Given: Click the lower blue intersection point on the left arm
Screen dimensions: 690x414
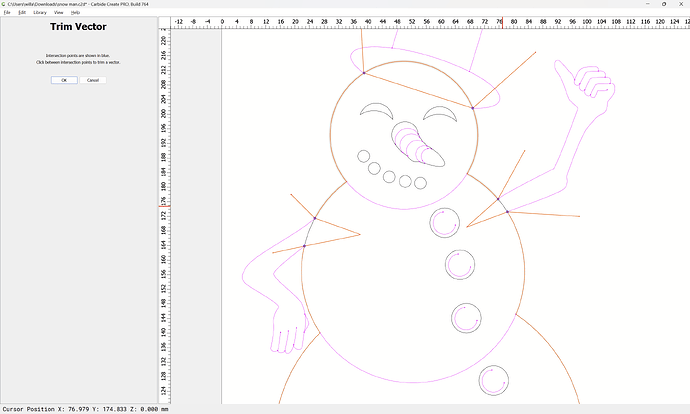Looking at the screenshot, I should coord(304,246).
